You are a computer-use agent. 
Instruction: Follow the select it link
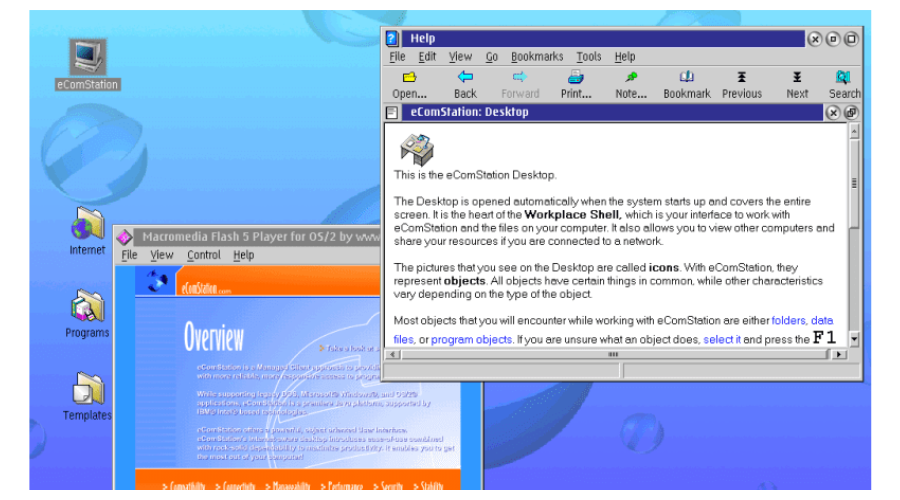722,340
